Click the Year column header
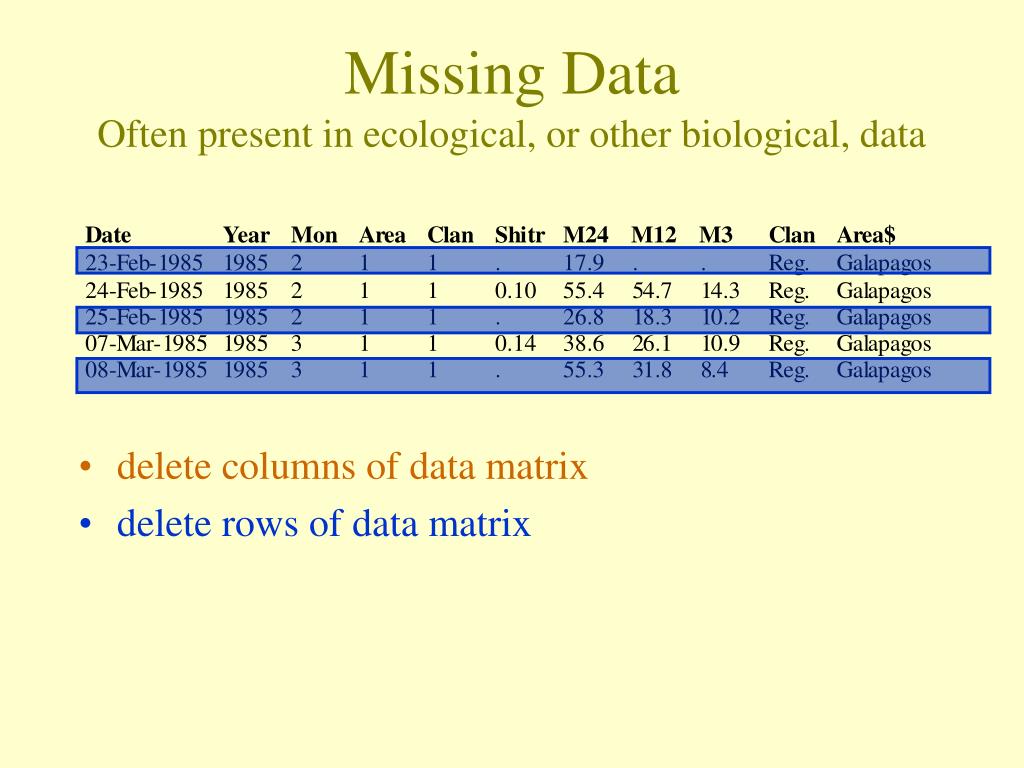Image resolution: width=1024 pixels, height=768 pixels. click(x=246, y=235)
